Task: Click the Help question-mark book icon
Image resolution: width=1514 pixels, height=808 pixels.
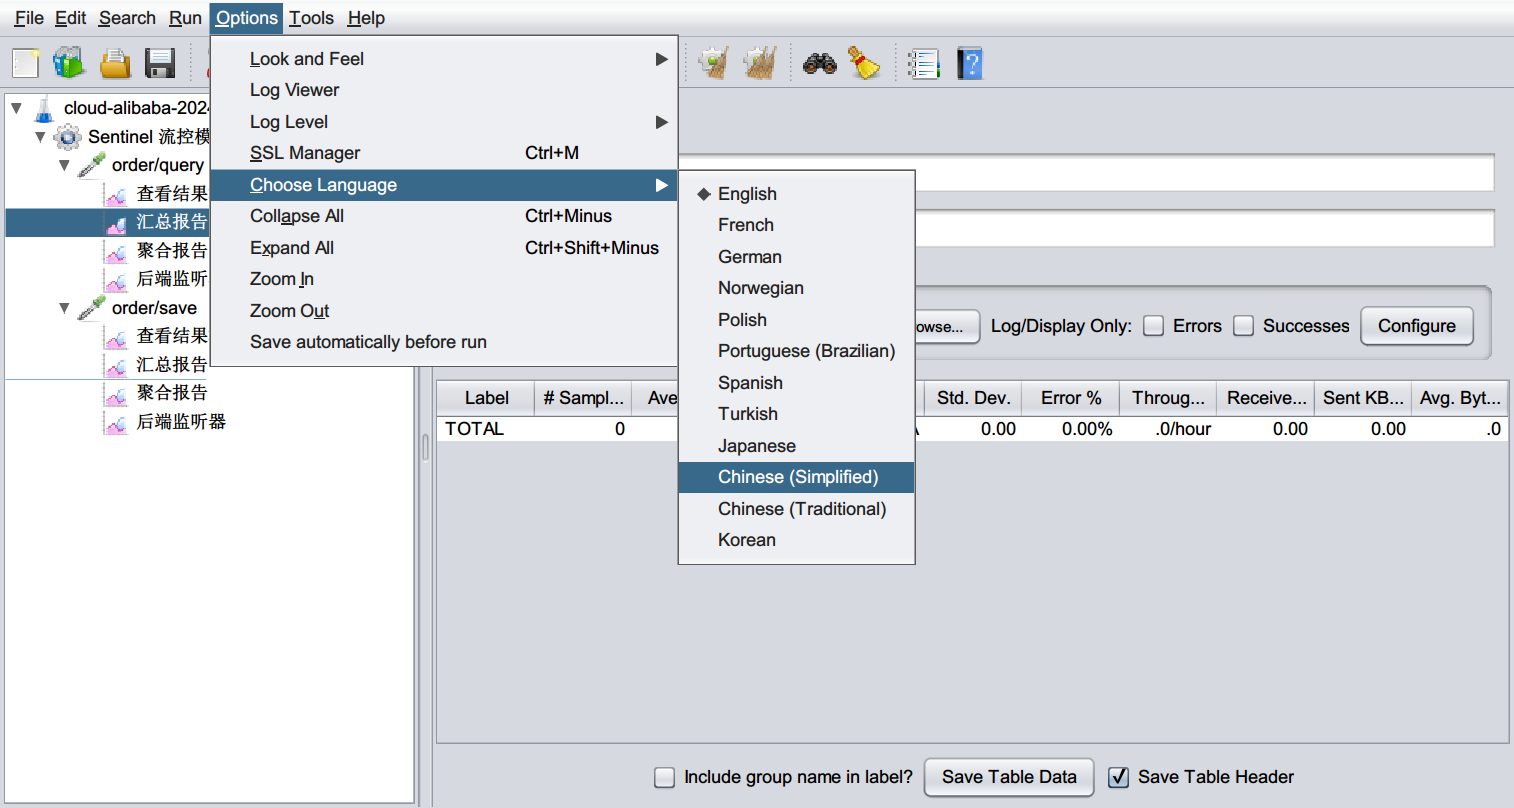Action: (x=969, y=63)
